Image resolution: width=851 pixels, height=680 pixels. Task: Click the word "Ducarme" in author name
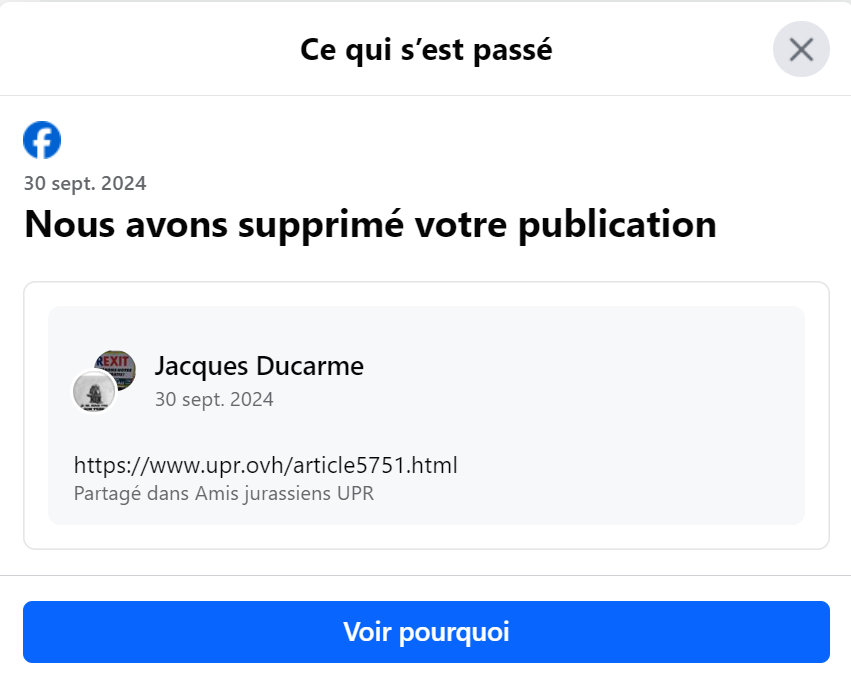coord(310,366)
